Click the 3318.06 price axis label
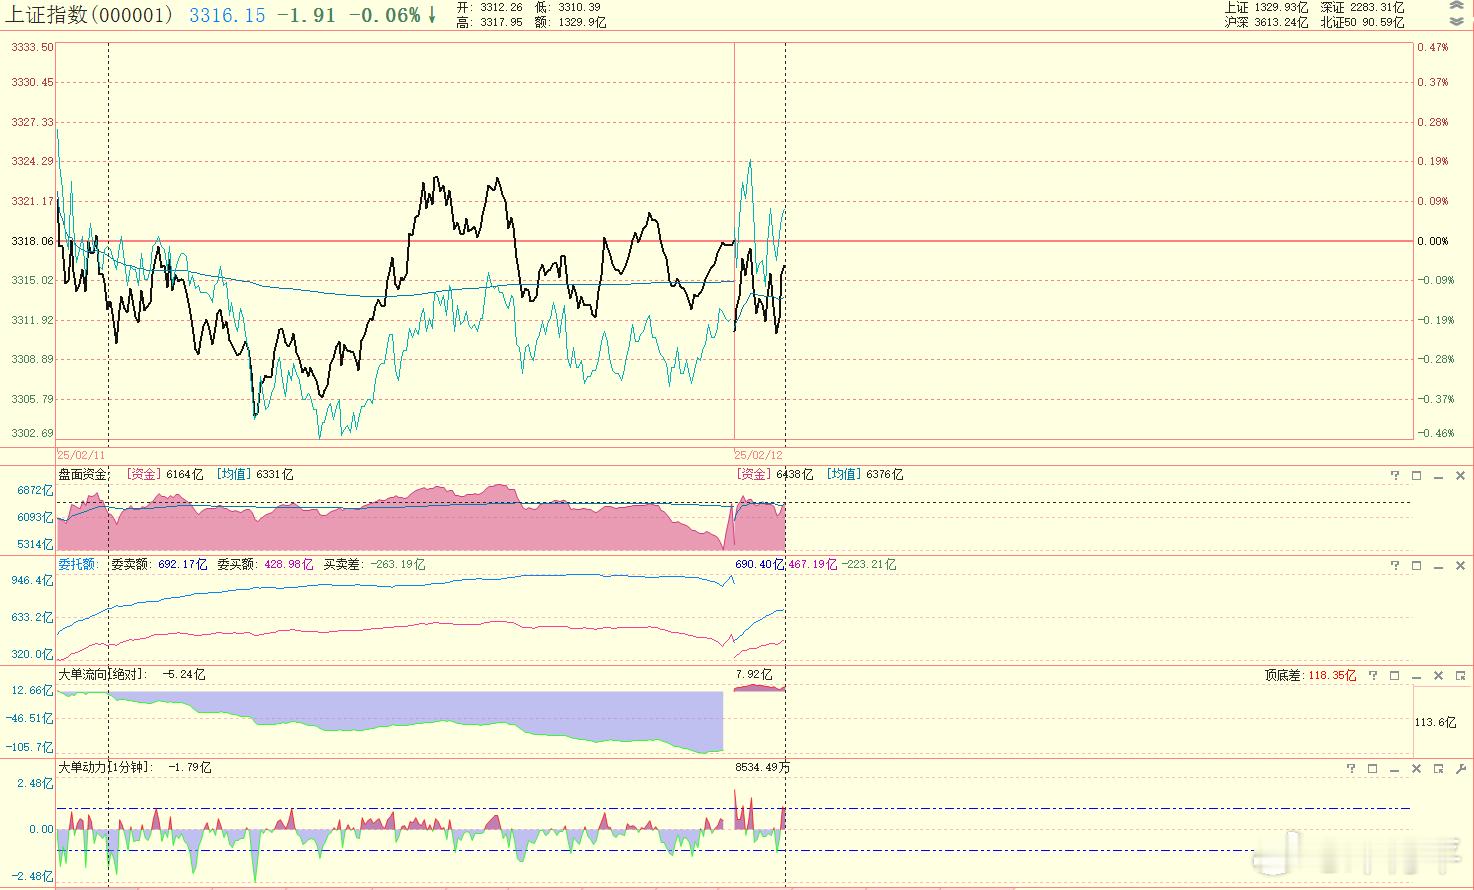1474x890 pixels. 32,241
